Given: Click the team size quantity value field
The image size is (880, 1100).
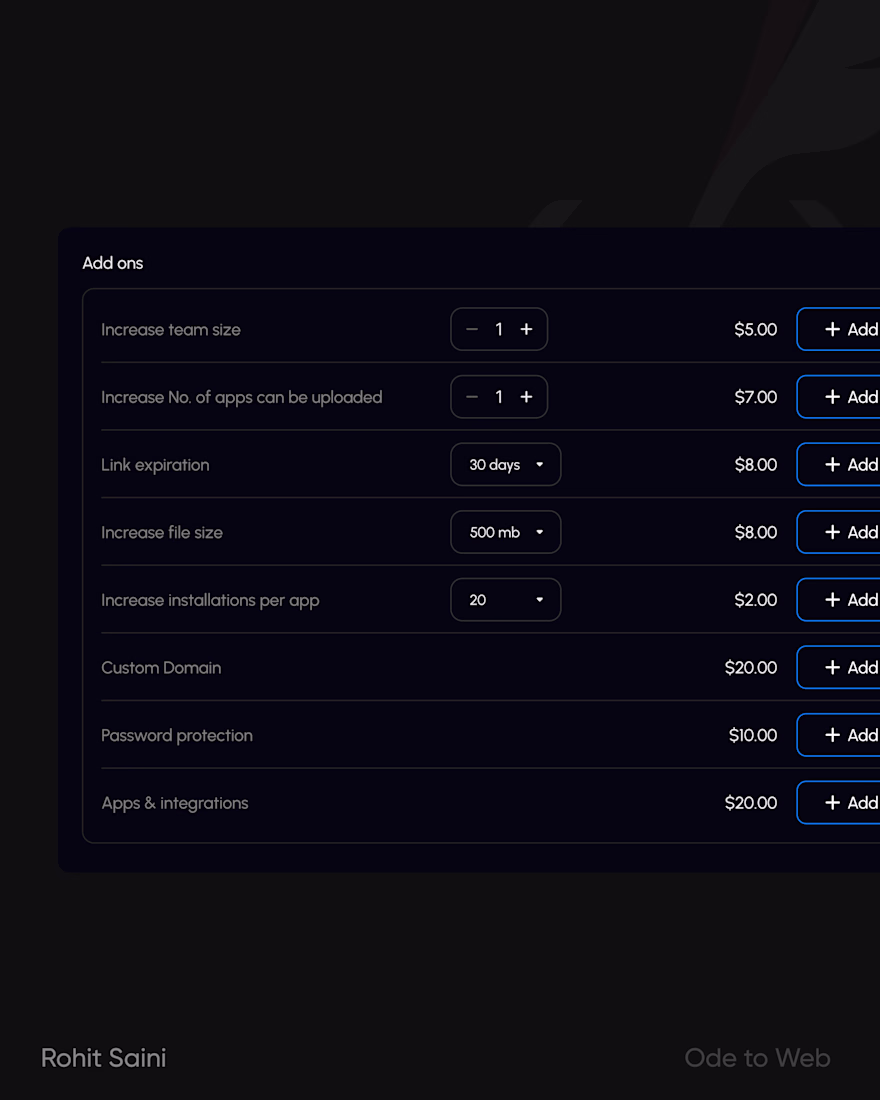Looking at the screenshot, I should (499, 329).
